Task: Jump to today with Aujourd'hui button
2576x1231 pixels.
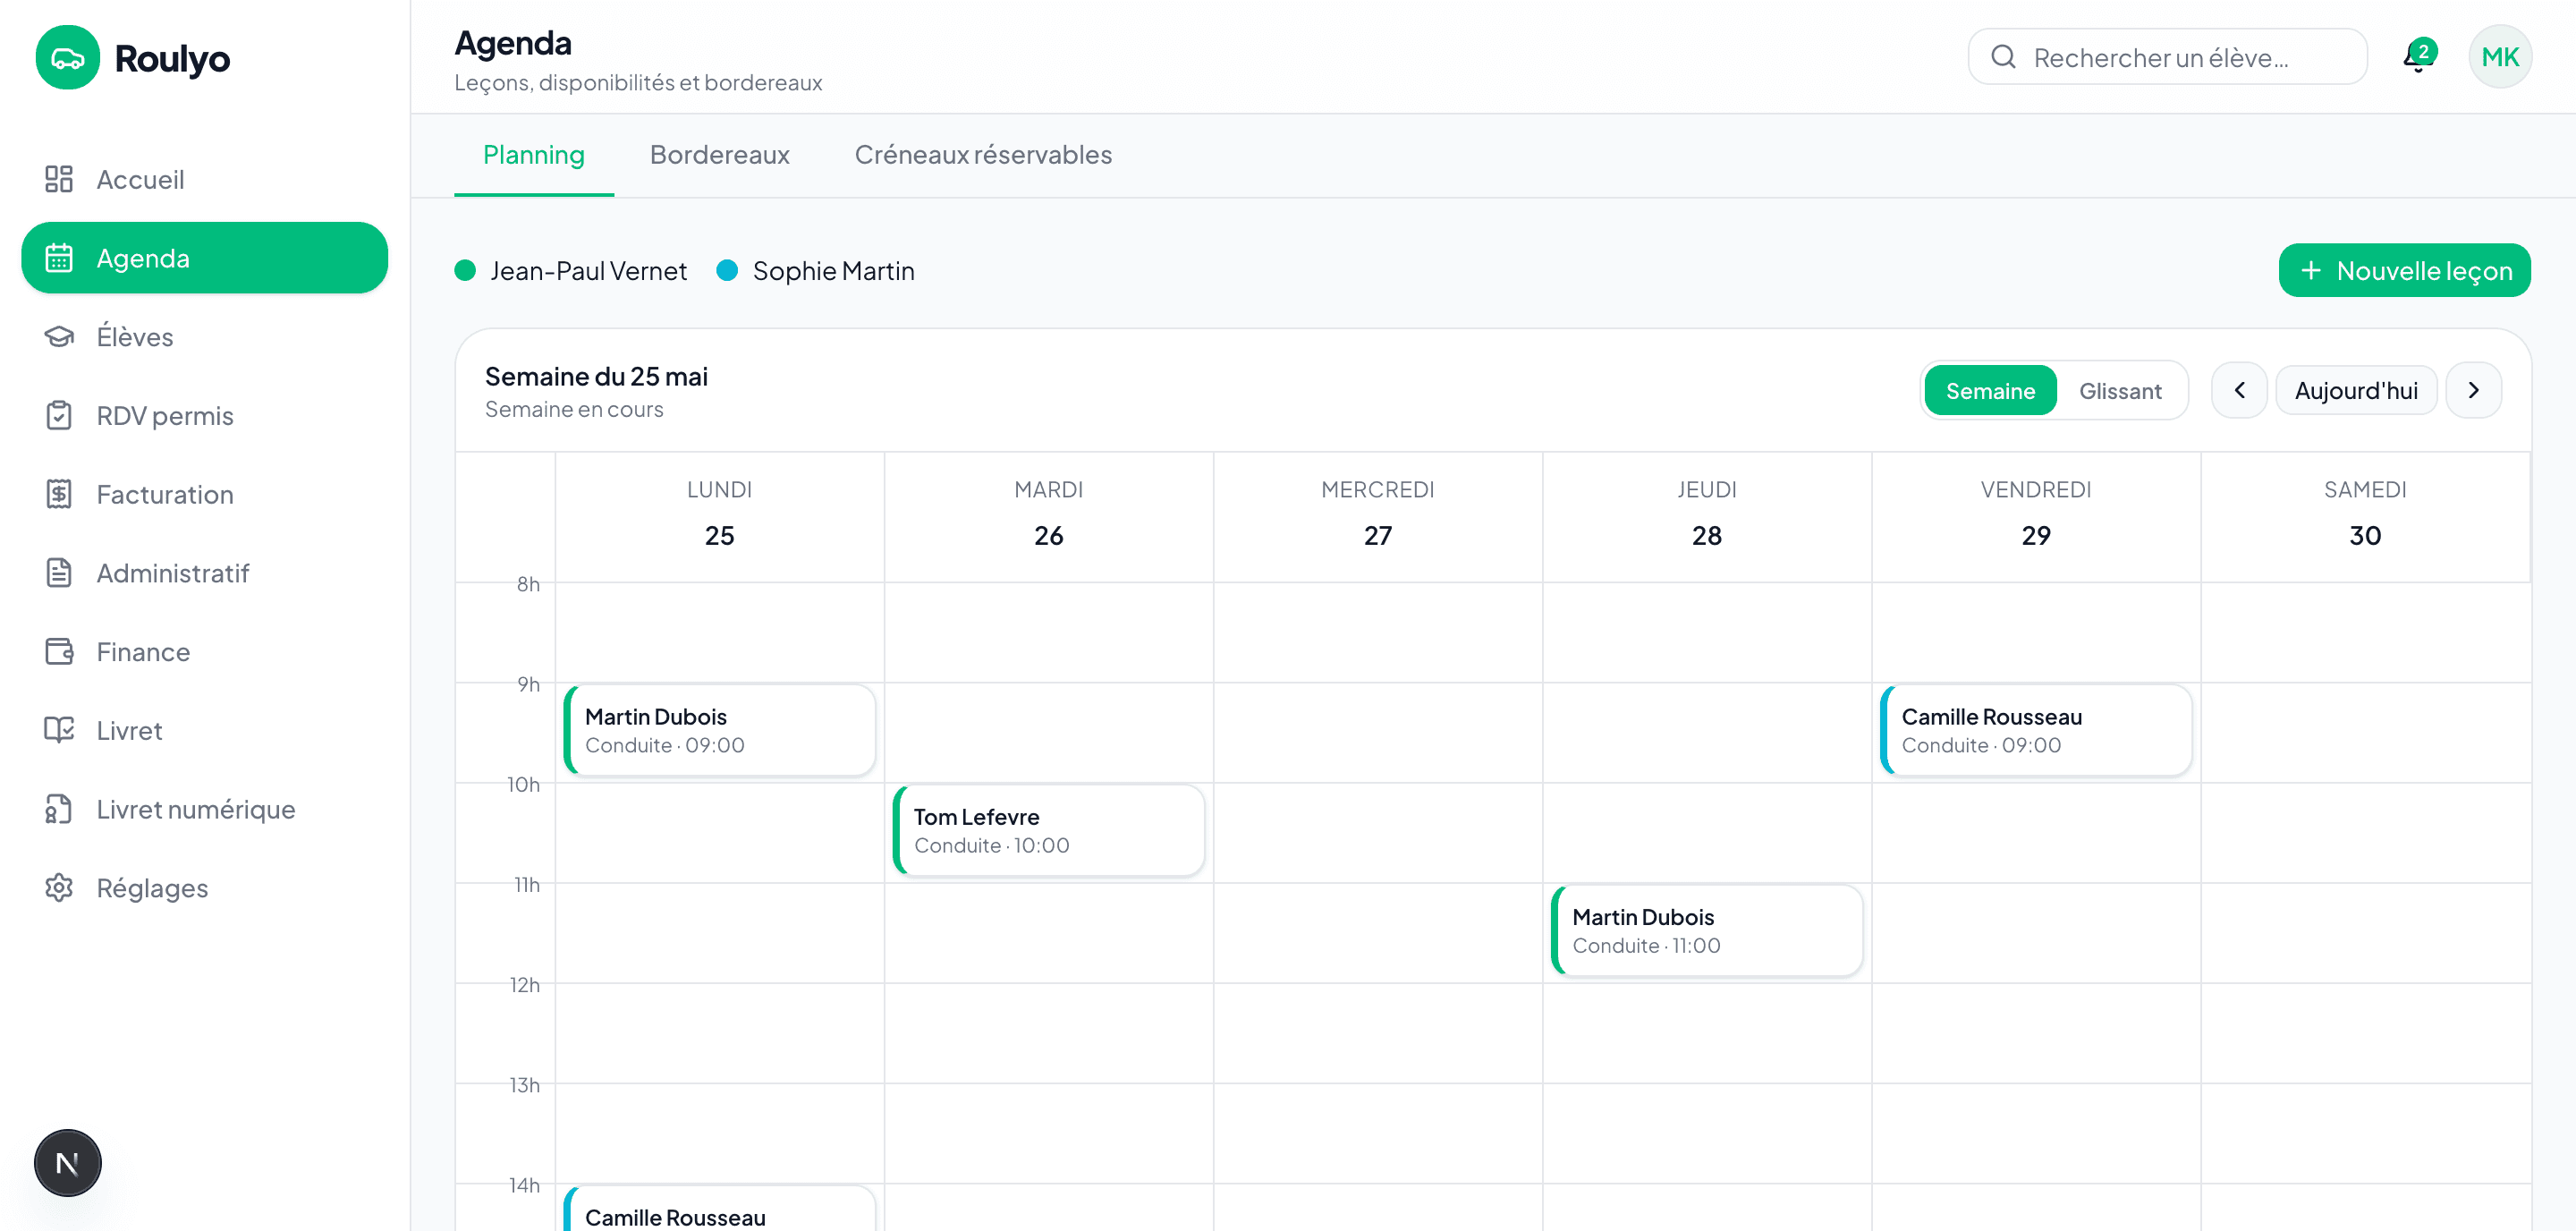Action: [2356, 390]
